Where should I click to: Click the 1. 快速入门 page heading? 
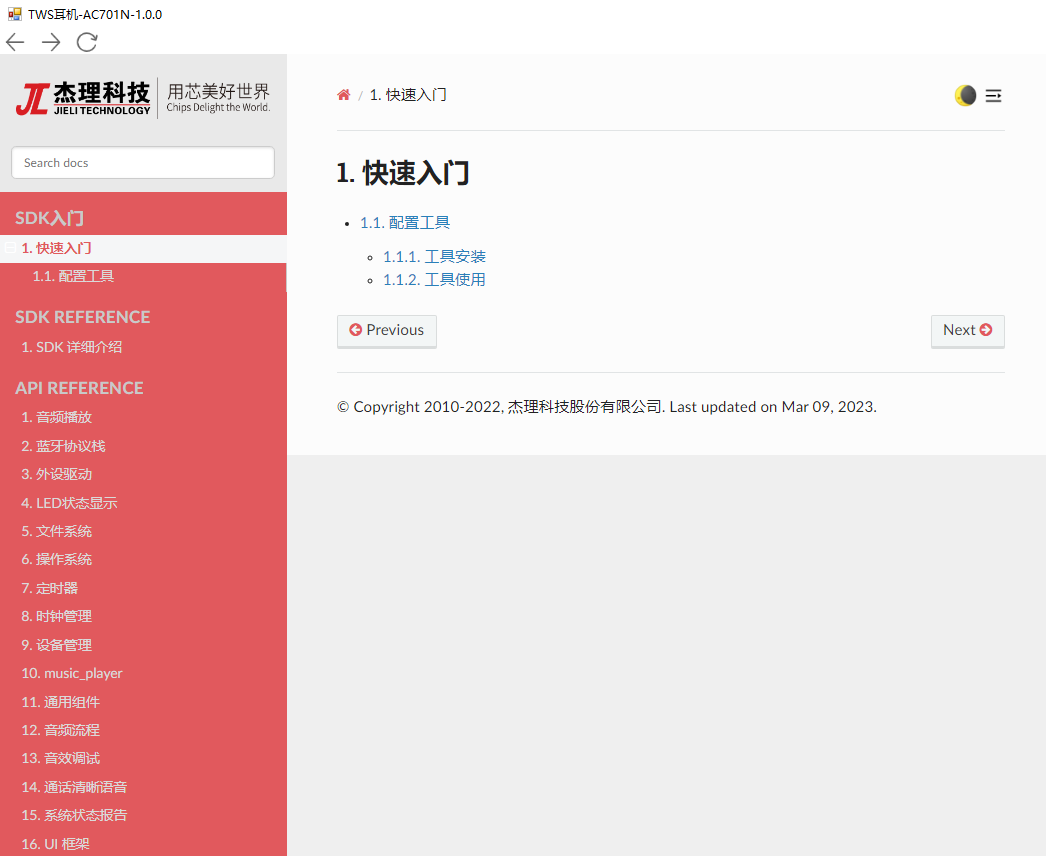[403, 173]
